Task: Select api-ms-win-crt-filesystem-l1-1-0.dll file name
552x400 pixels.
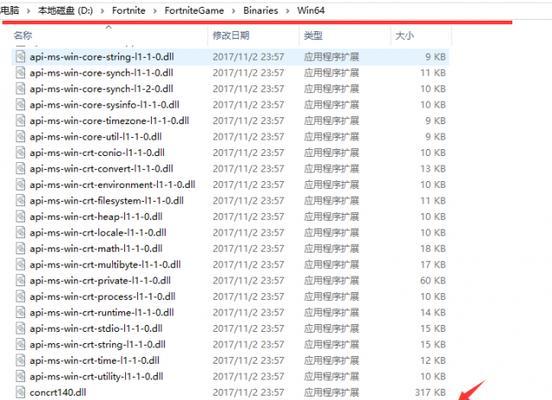Action: click(107, 201)
